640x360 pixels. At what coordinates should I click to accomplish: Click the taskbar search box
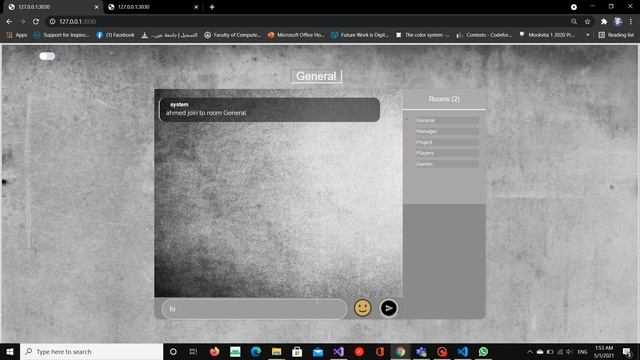pos(92,351)
